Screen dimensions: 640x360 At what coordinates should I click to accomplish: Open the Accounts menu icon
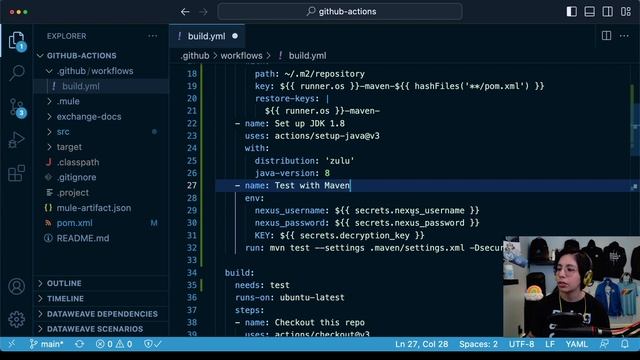point(16,287)
